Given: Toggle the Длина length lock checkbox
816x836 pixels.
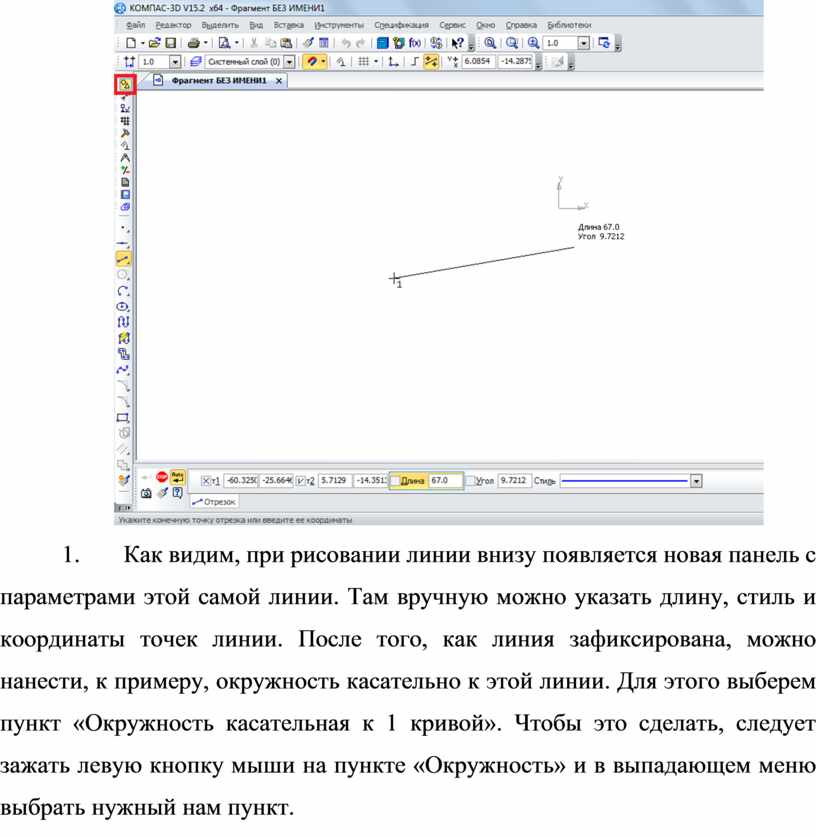Looking at the screenshot, I should 395,481.
